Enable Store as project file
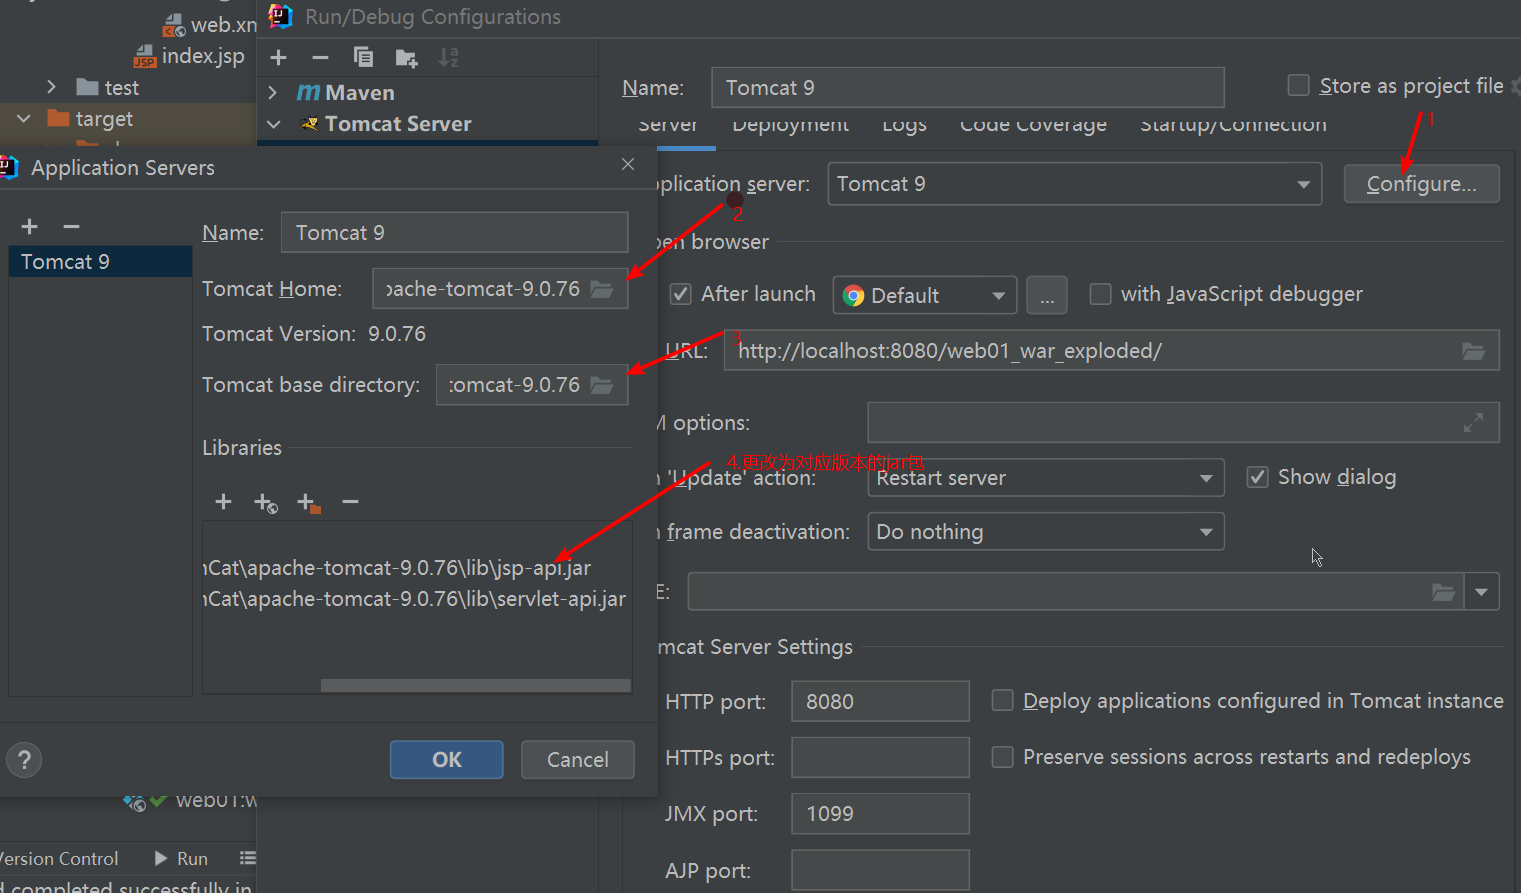The height and width of the screenshot is (893, 1521). pos(1298,85)
